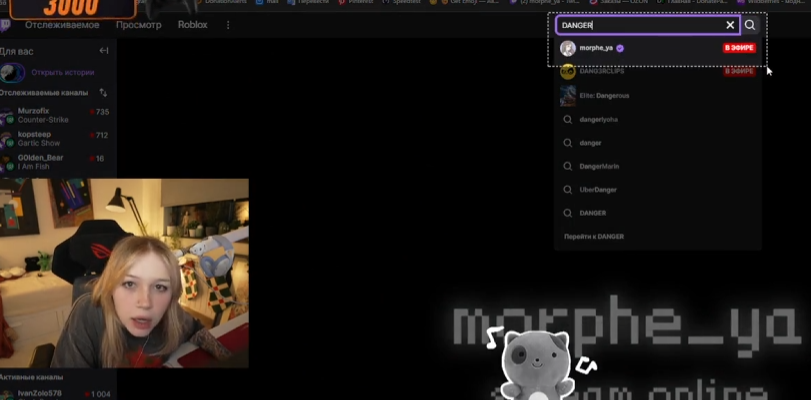Choose the Elite: Dangerous category suggestion

coord(657,96)
